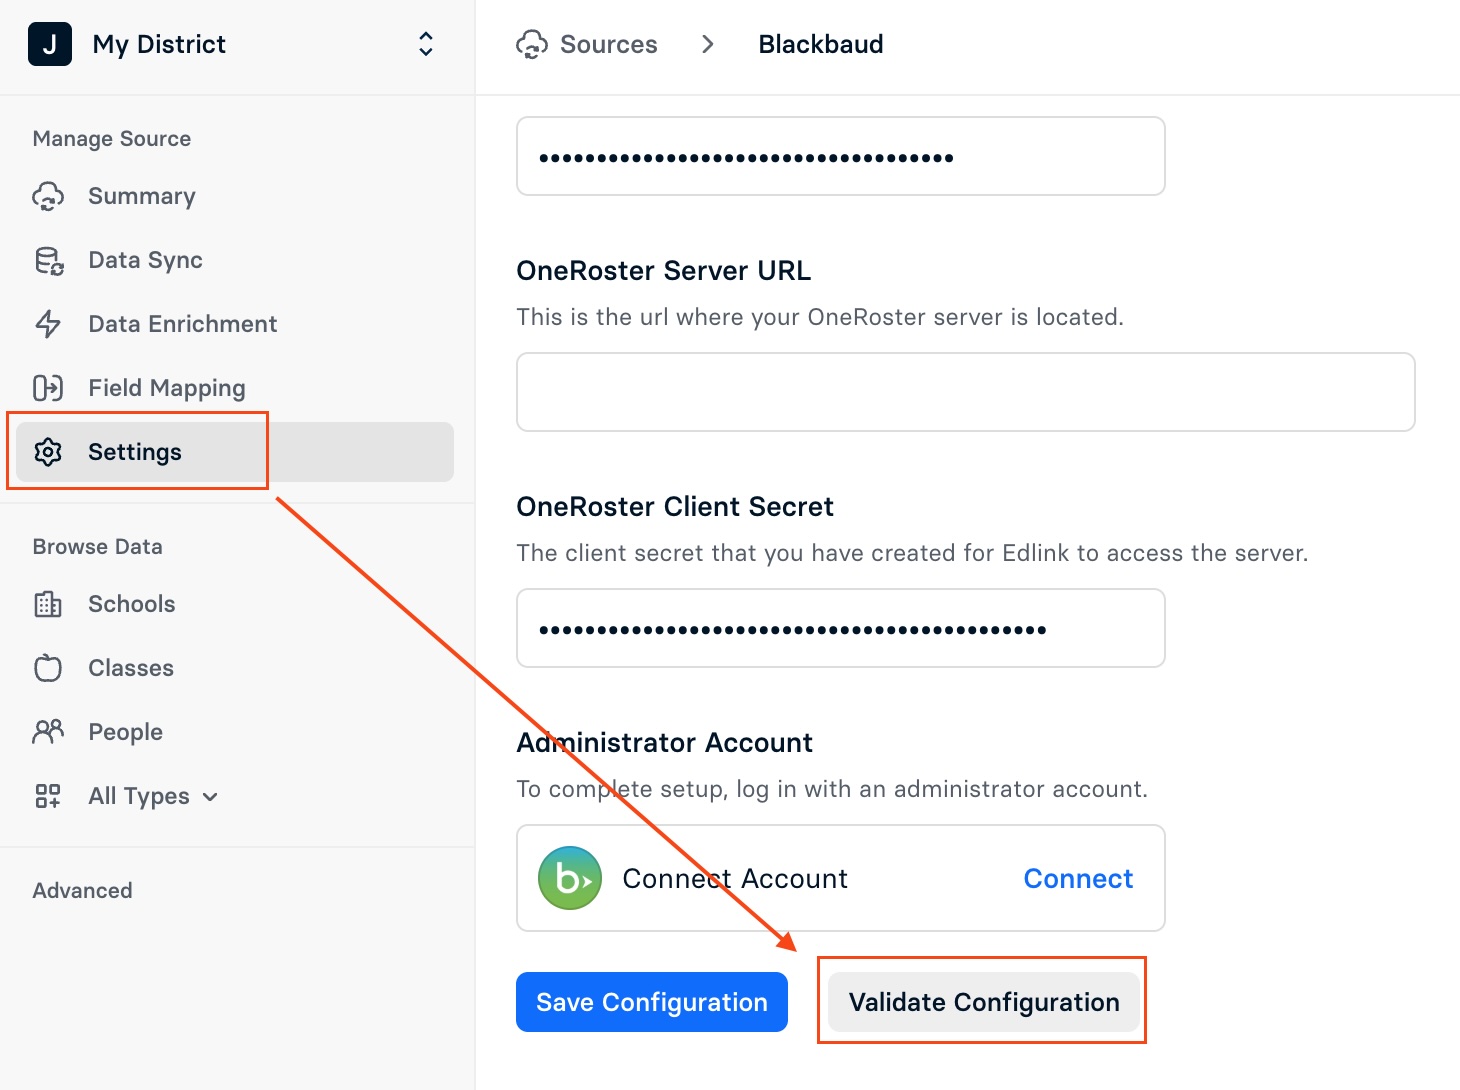Click into the OneRoster Server URL field
The height and width of the screenshot is (1090, 1460).
point(965,392)
